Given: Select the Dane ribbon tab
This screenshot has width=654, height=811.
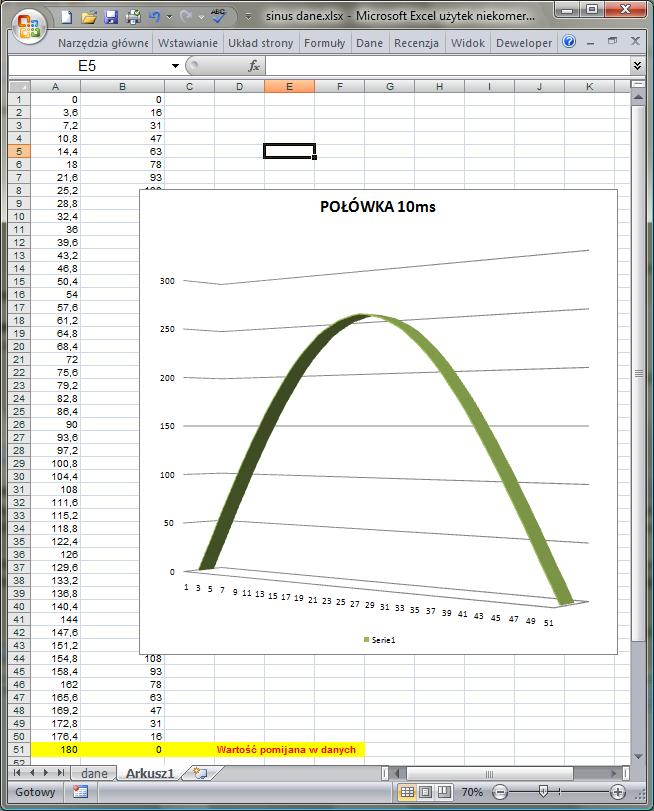Looking at the screenshot, I should click(x=369, y=43).
